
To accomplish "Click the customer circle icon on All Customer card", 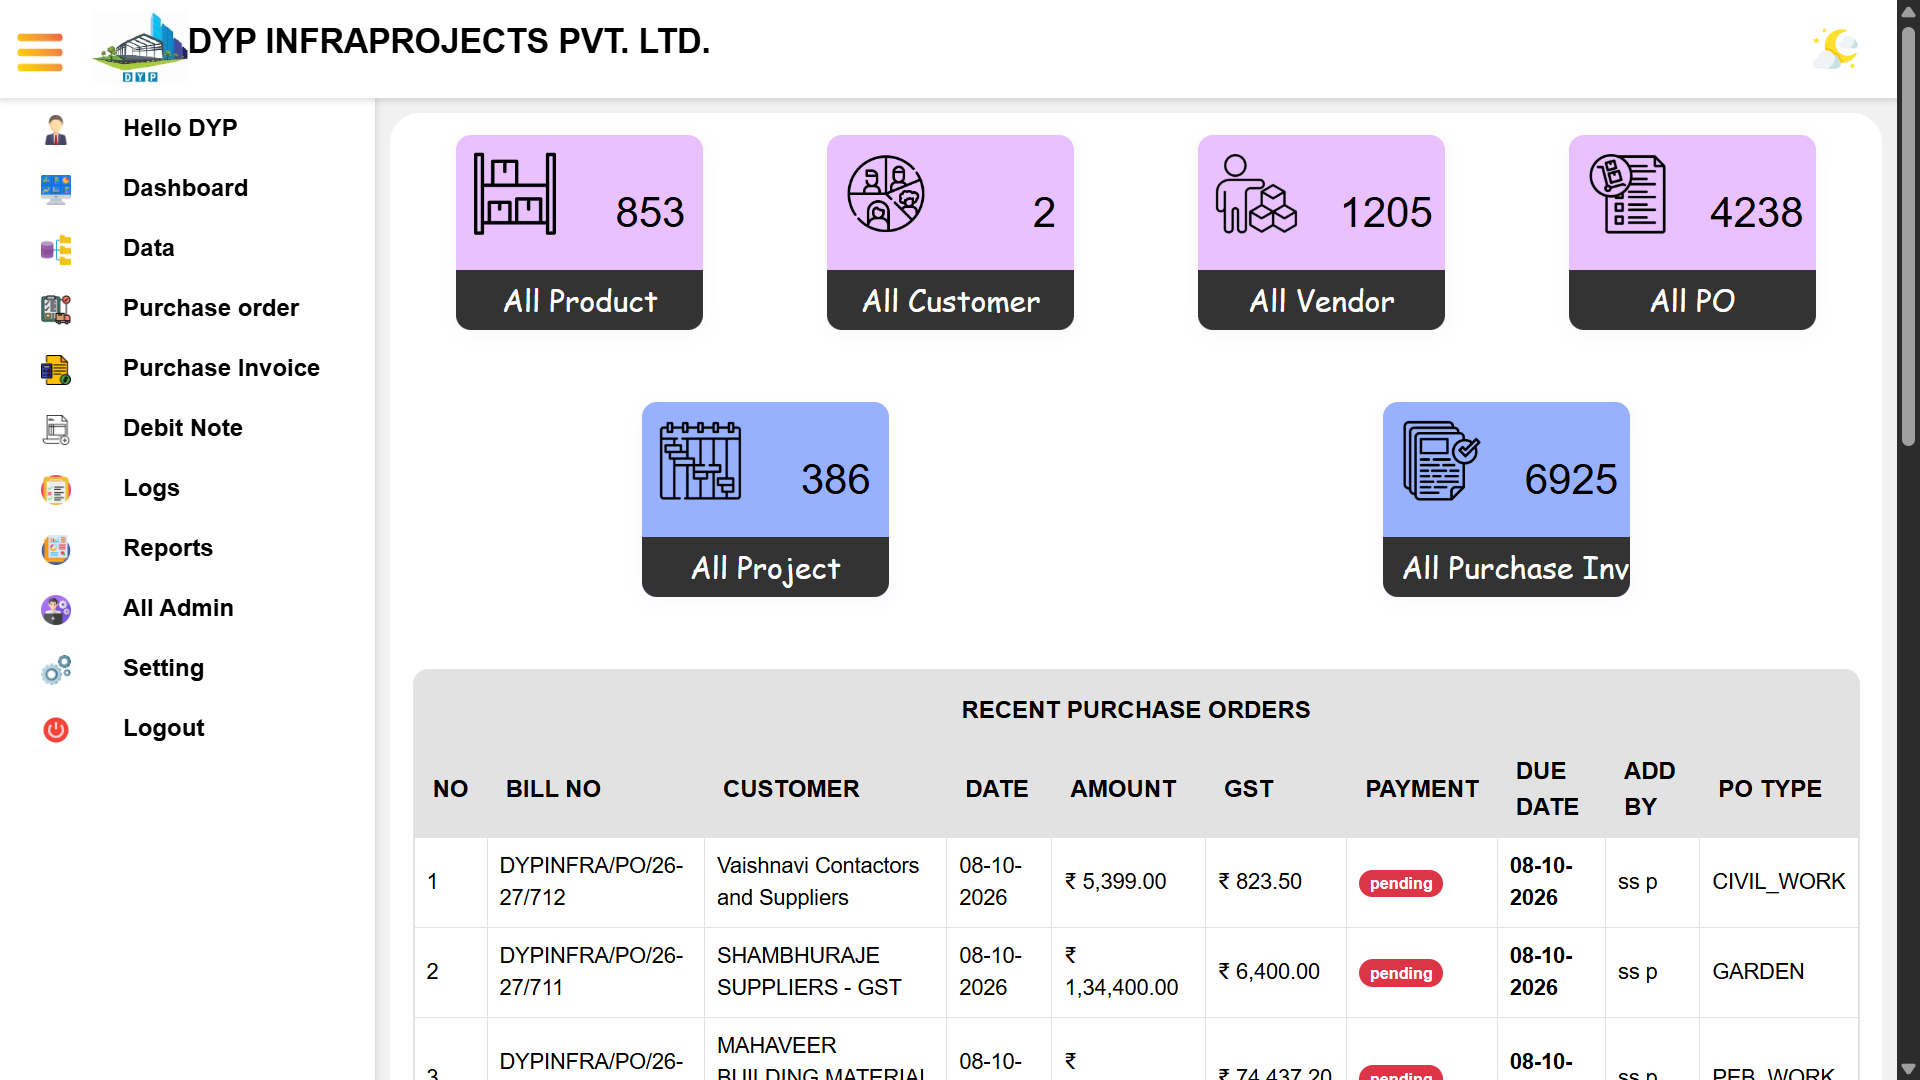I will point(886,194).
